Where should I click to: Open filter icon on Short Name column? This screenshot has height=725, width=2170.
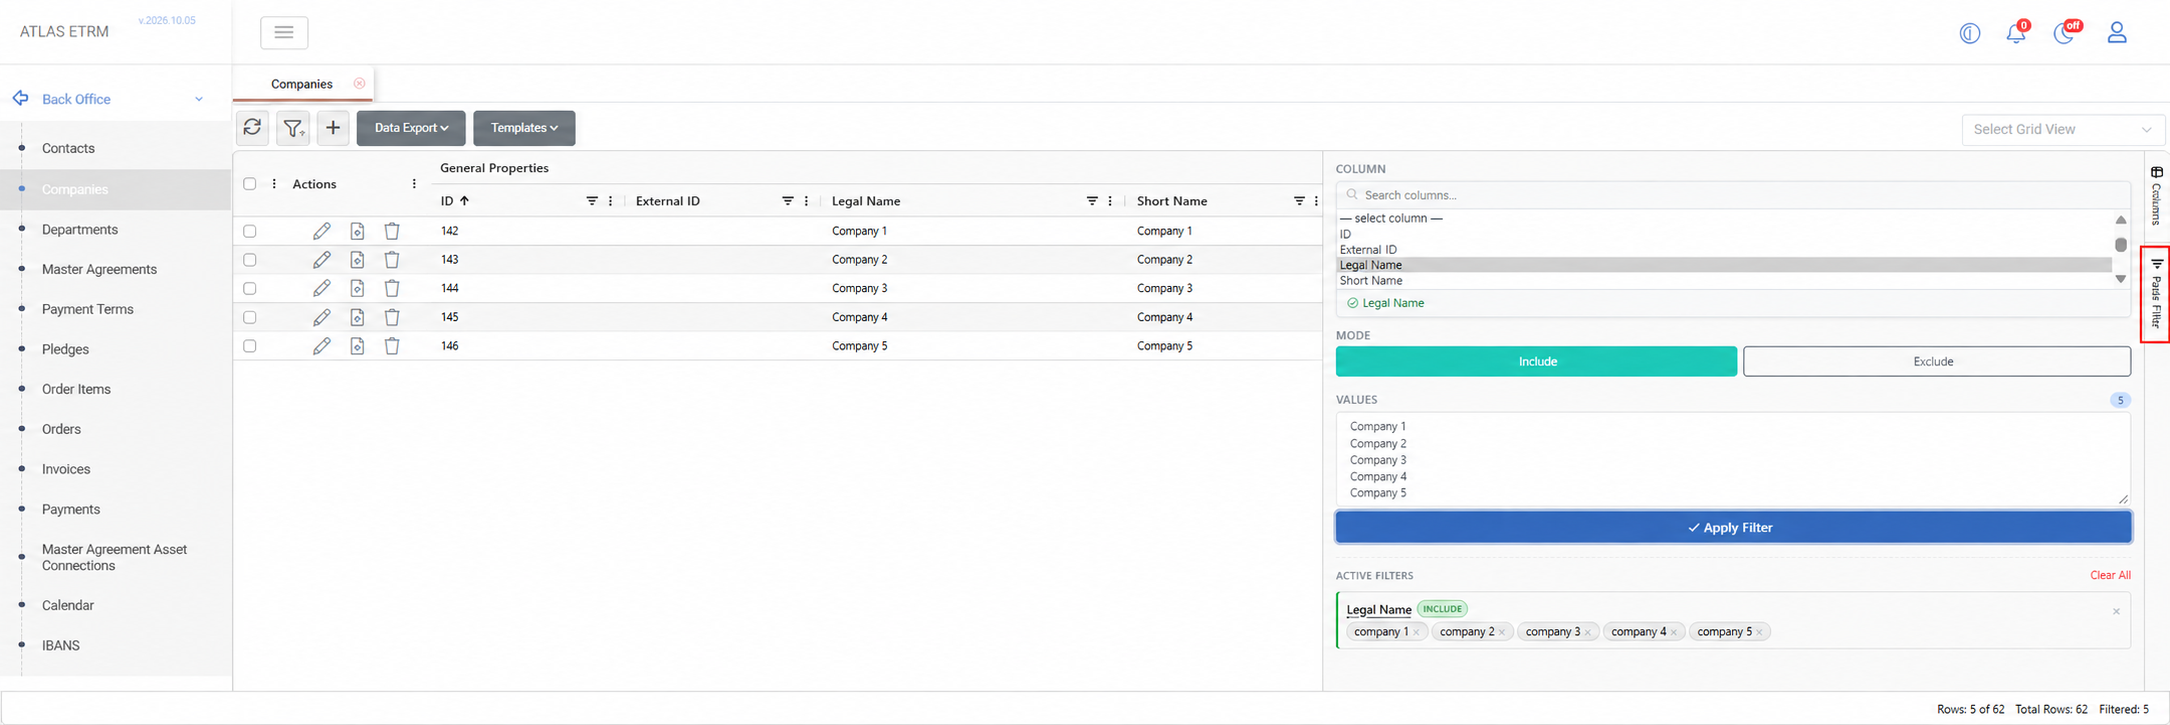tap(1299, 201)
